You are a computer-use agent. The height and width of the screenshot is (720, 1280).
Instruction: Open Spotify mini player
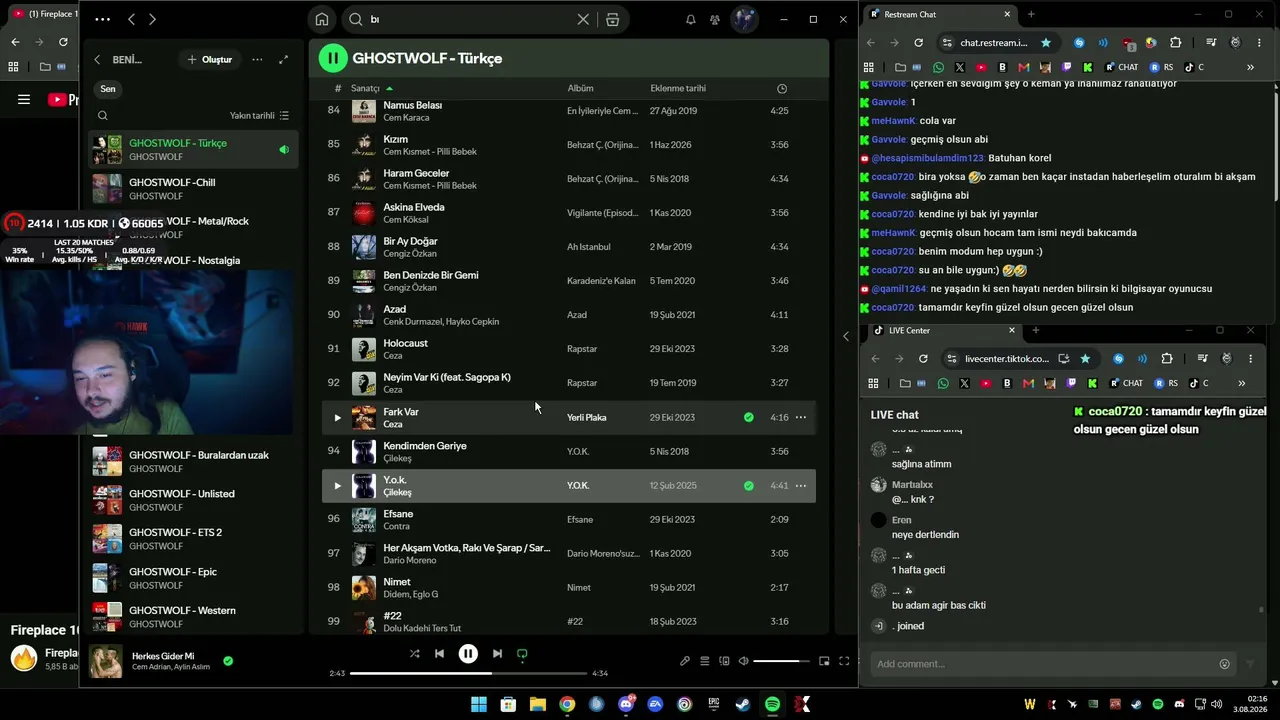[824, 661]
